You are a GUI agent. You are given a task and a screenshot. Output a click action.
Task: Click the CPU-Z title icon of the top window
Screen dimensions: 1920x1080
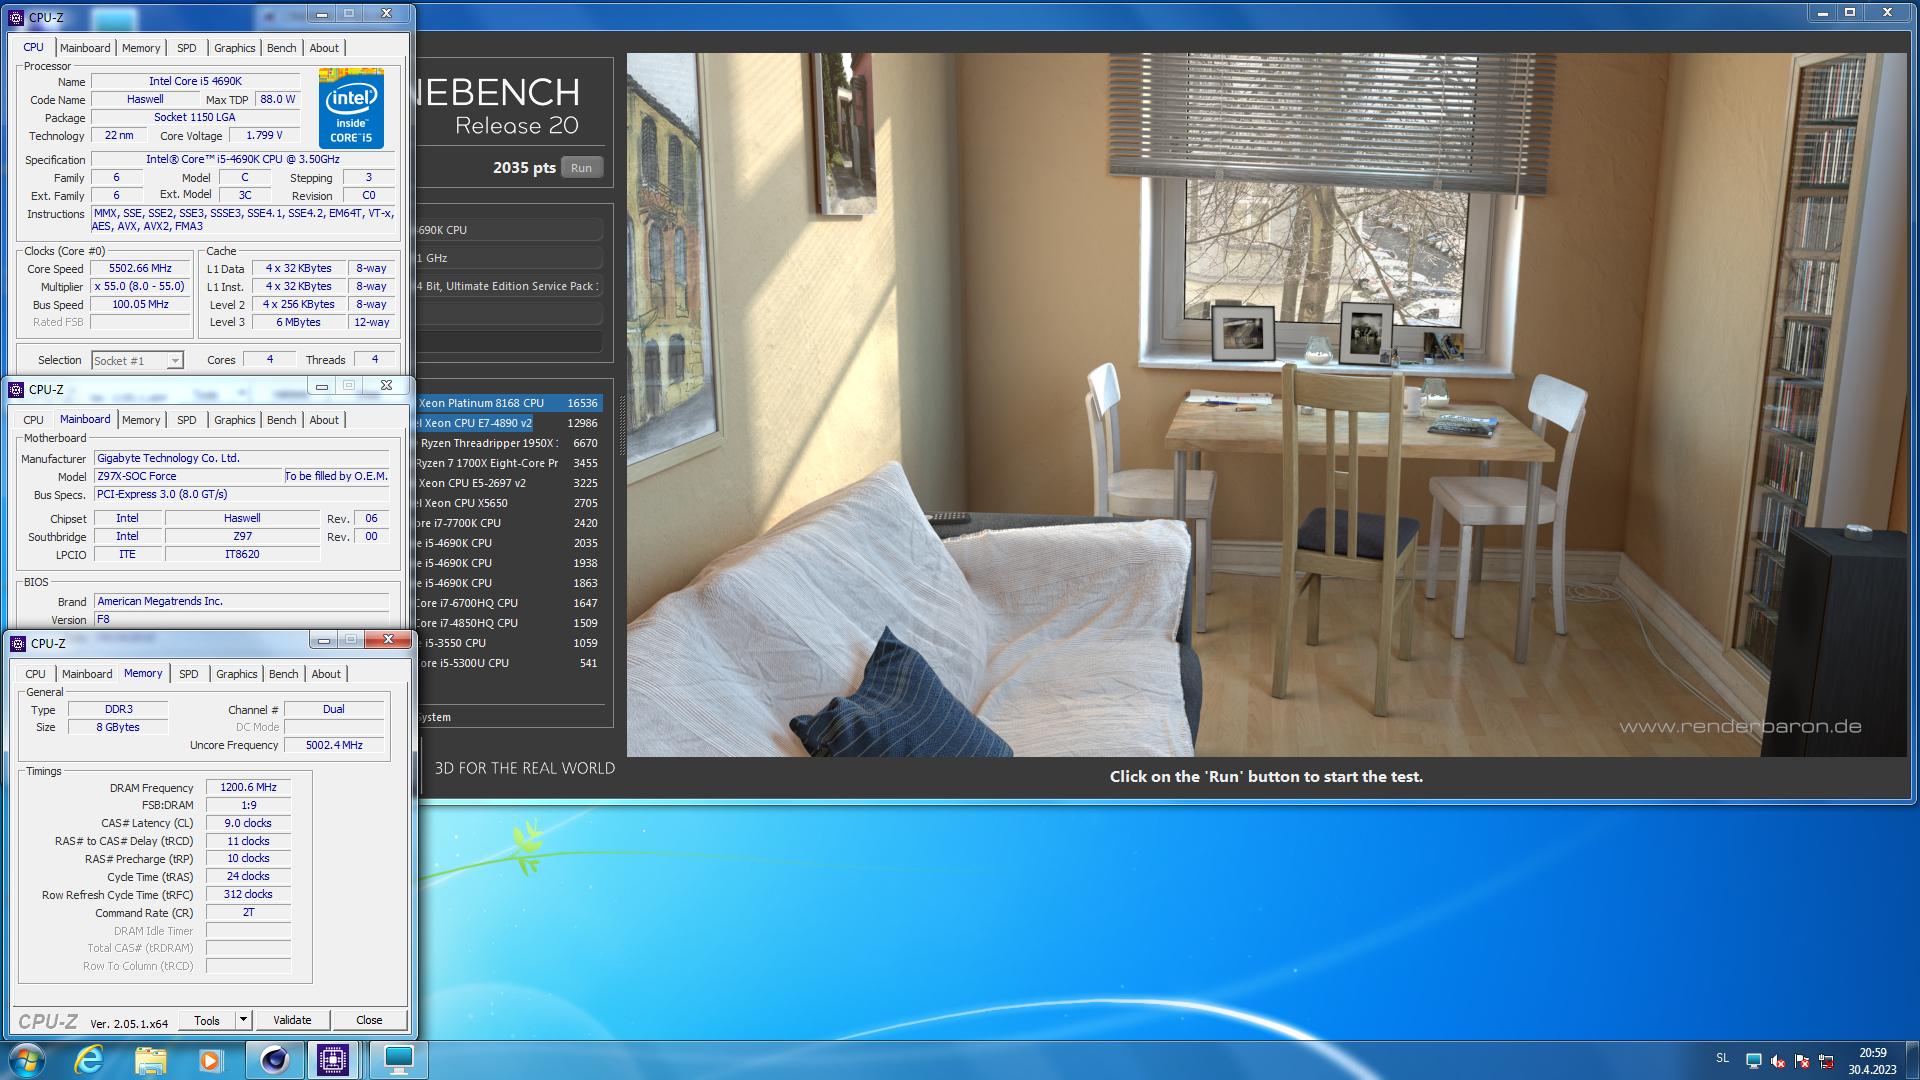[x=16, y=17]
